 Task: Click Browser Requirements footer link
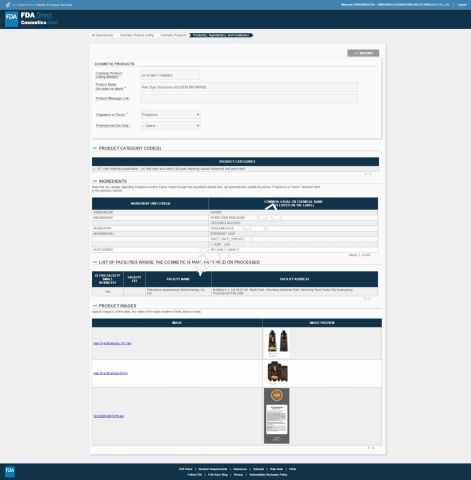pos(213,469)
